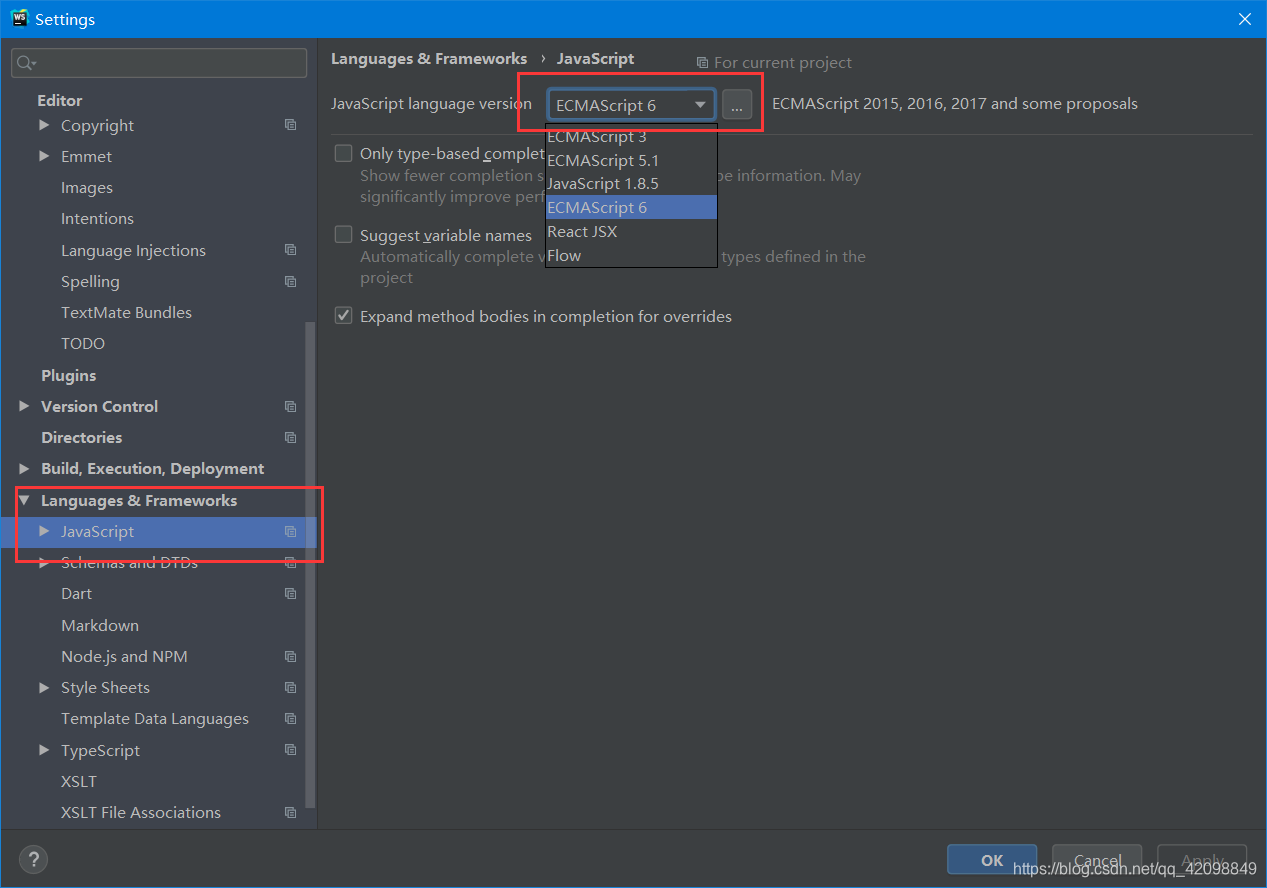Expand the Version Control node
1267x888 pixels.
click(24, 406)
